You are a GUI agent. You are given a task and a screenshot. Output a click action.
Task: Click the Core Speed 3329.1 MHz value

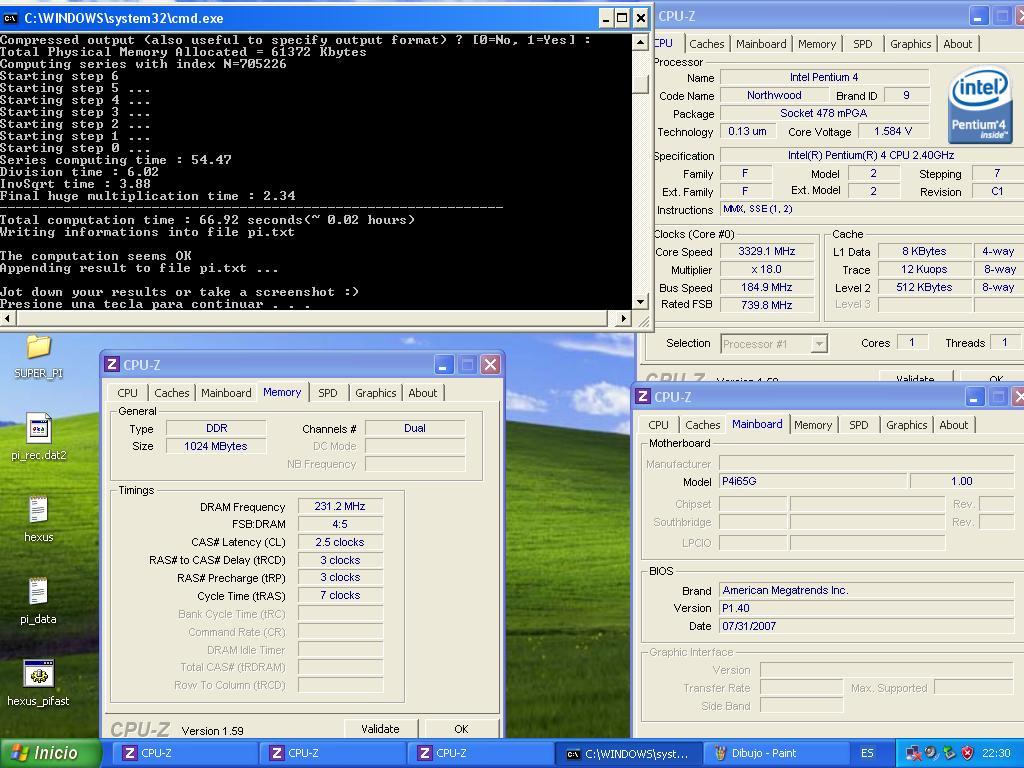click(767, 251)
